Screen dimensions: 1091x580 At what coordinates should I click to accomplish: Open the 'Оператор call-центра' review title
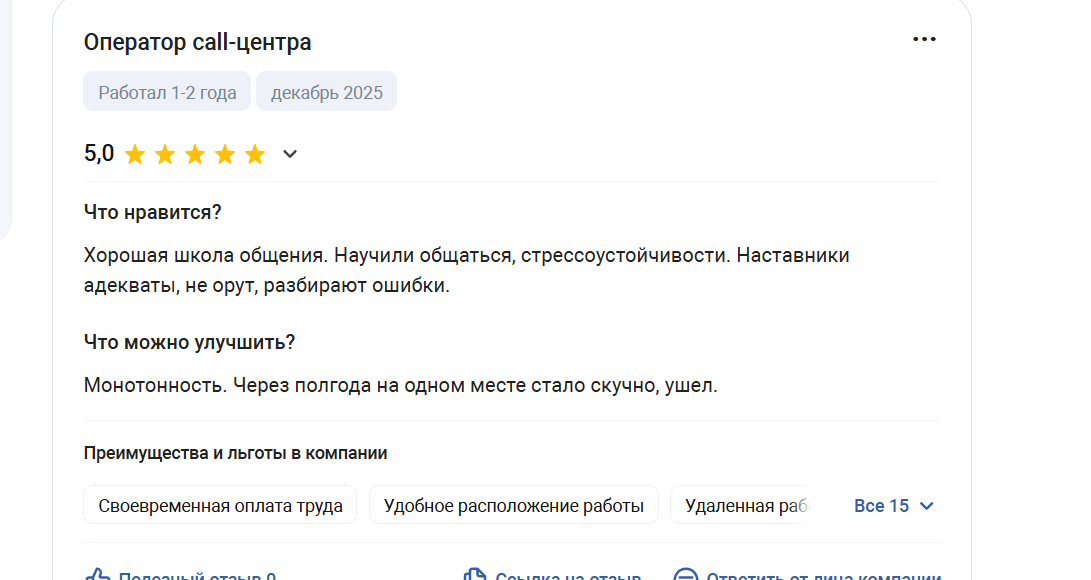(x=198, y=42)
